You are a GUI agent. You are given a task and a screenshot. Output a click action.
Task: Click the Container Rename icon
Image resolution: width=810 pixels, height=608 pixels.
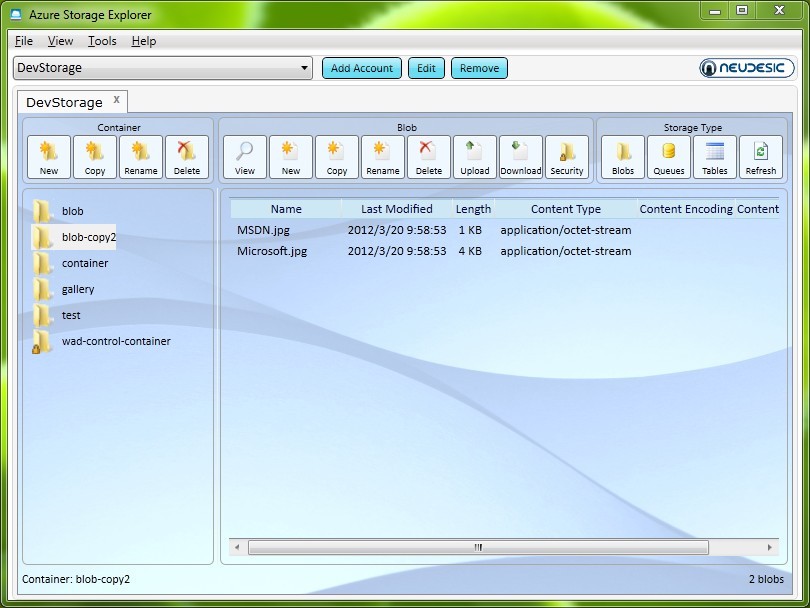point(141,157)
